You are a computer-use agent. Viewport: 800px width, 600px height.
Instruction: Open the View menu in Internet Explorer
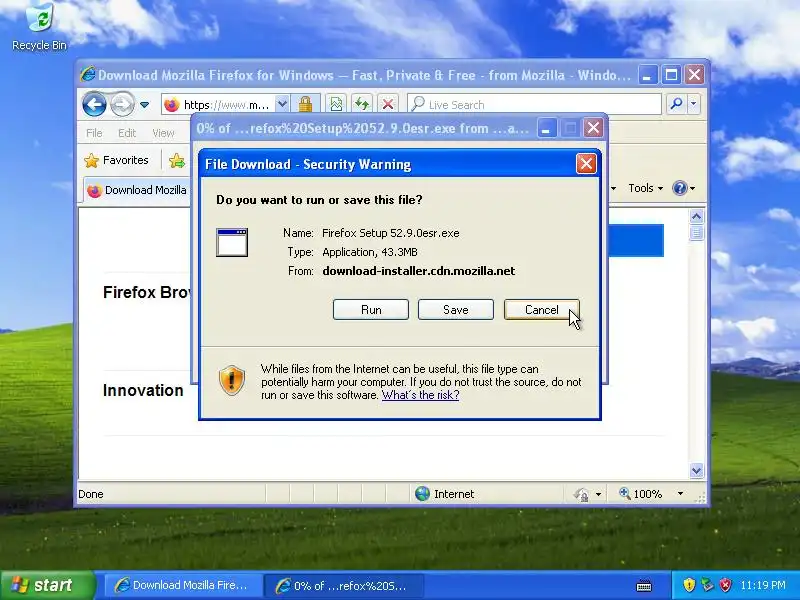[163, 133]
